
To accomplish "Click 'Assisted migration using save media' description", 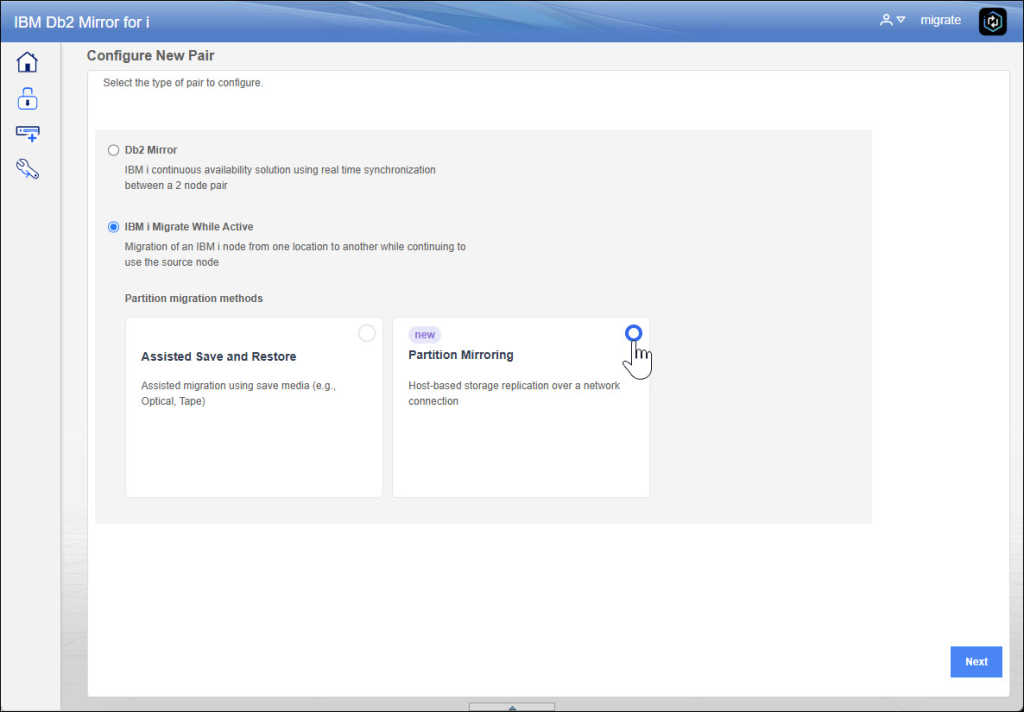I will pos(238,393).
